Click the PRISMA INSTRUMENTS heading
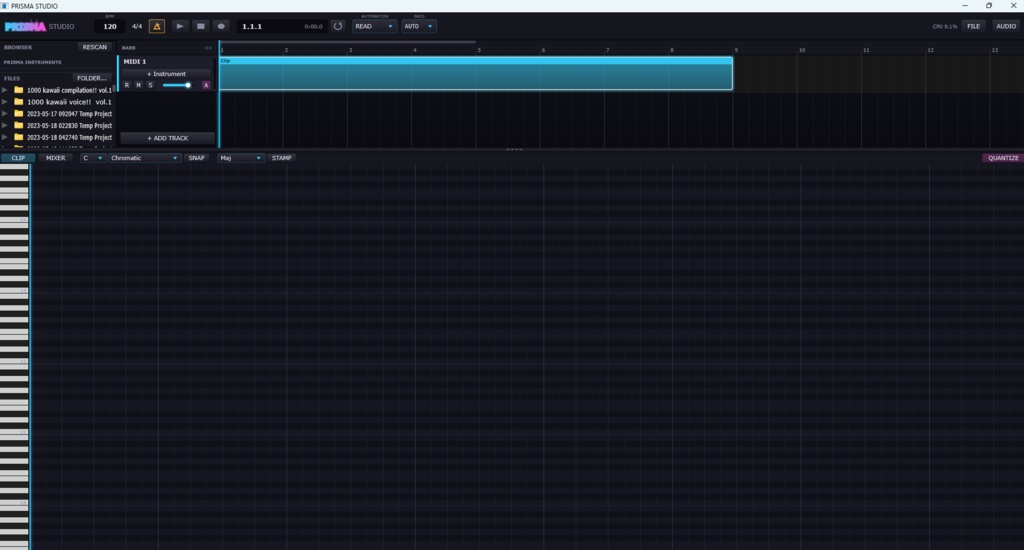1024x550 pixels. (x=33, y=62)
